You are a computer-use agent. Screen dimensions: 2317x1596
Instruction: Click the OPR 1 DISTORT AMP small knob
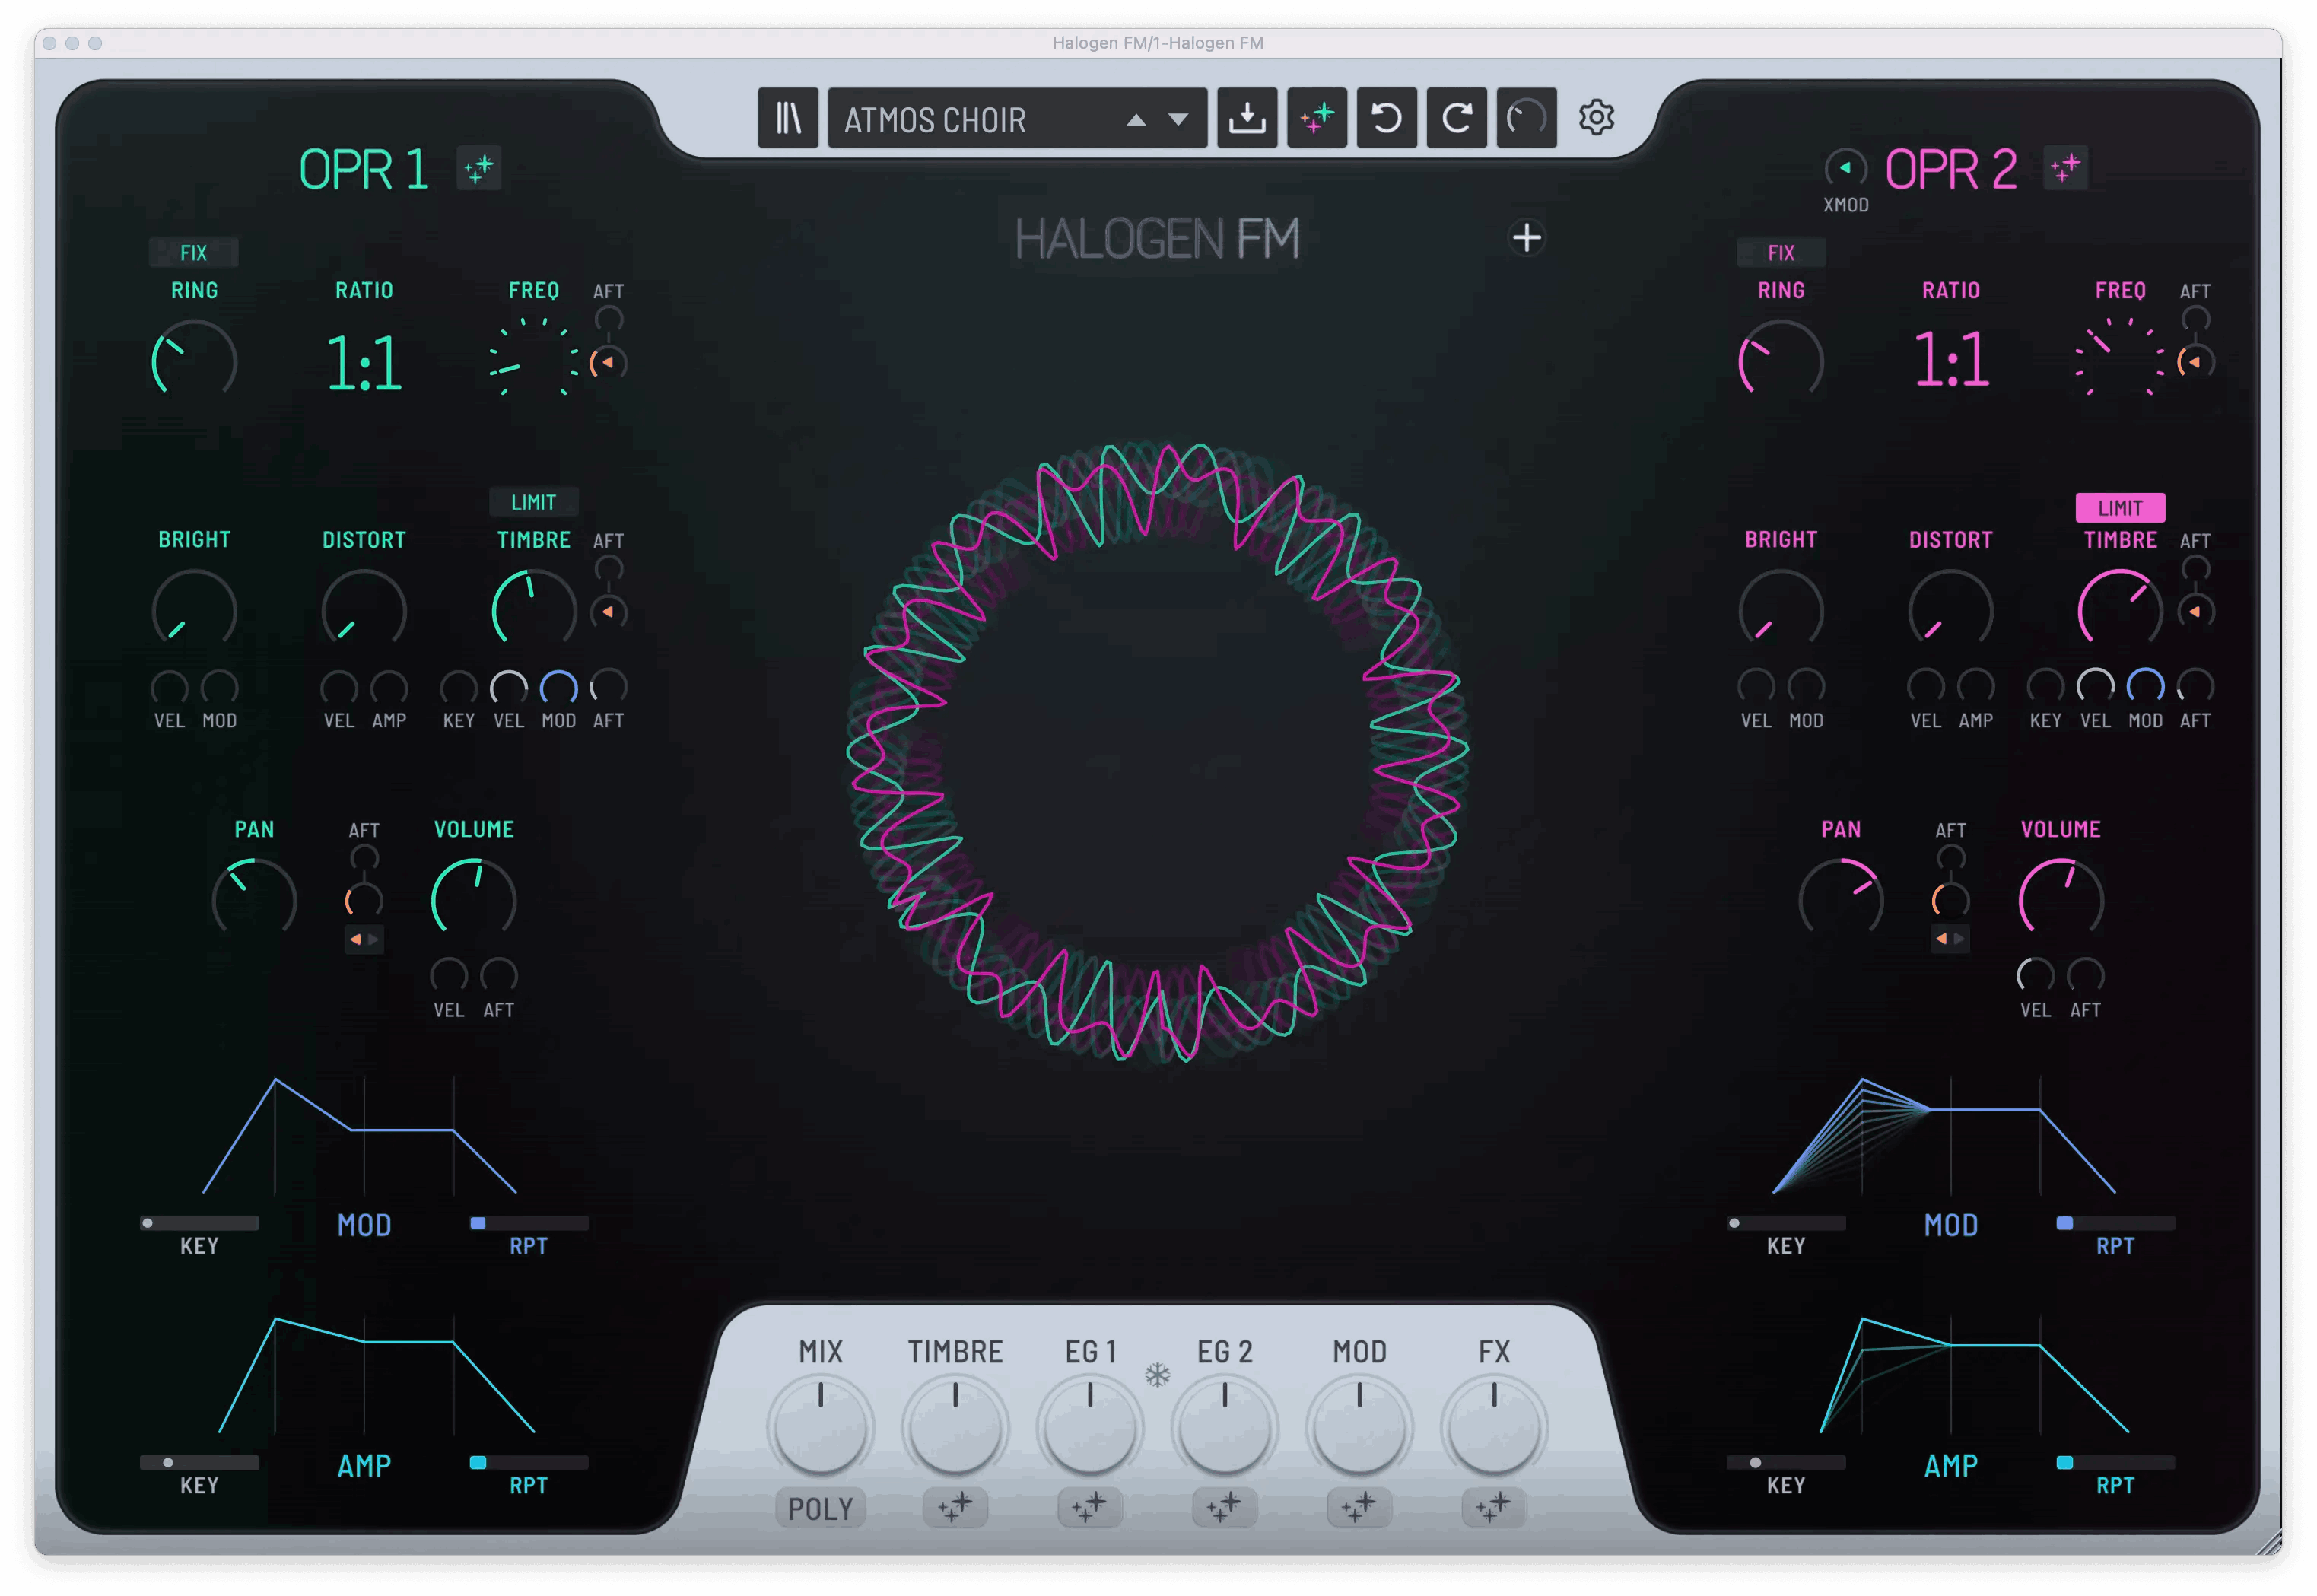click(x=389, y=688)
